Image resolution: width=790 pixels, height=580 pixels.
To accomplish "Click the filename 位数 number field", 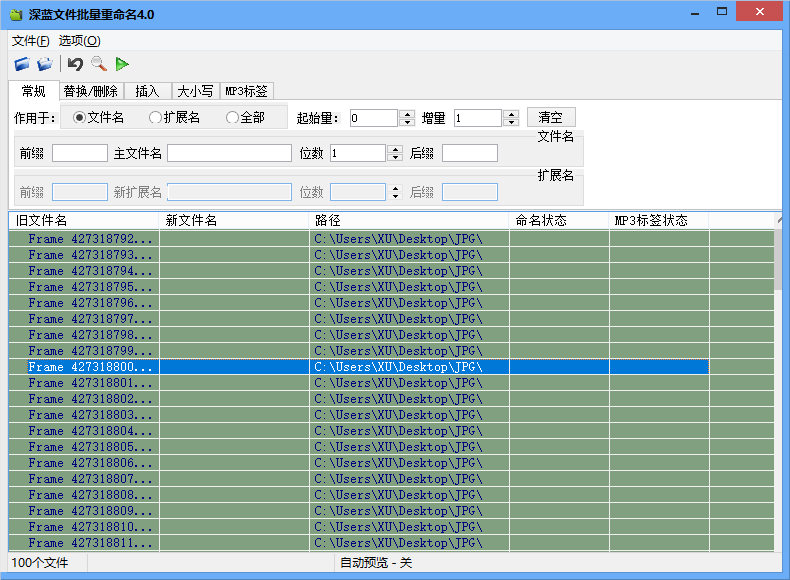I will 358,153.
